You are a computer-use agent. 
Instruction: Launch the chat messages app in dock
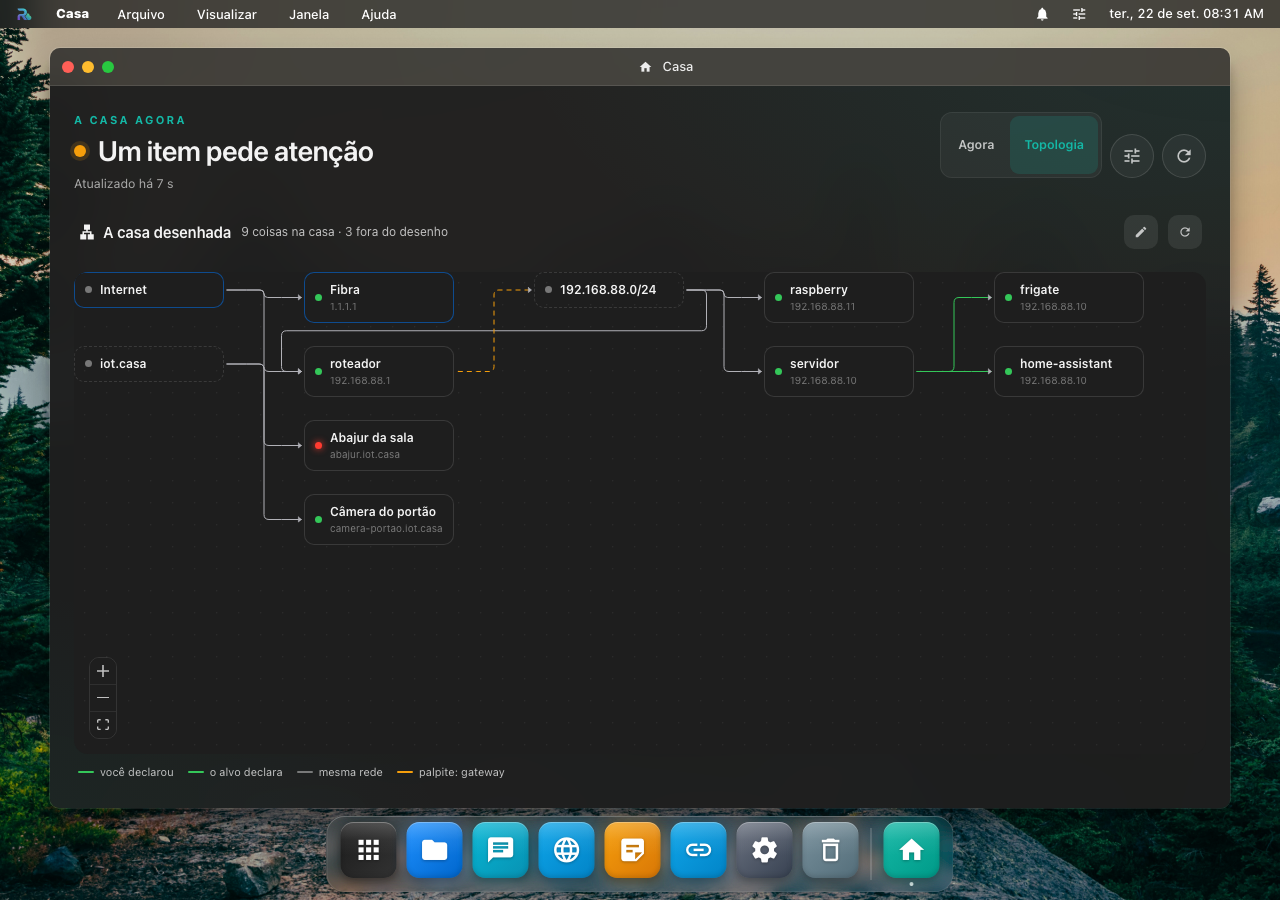tap(501, 850)
